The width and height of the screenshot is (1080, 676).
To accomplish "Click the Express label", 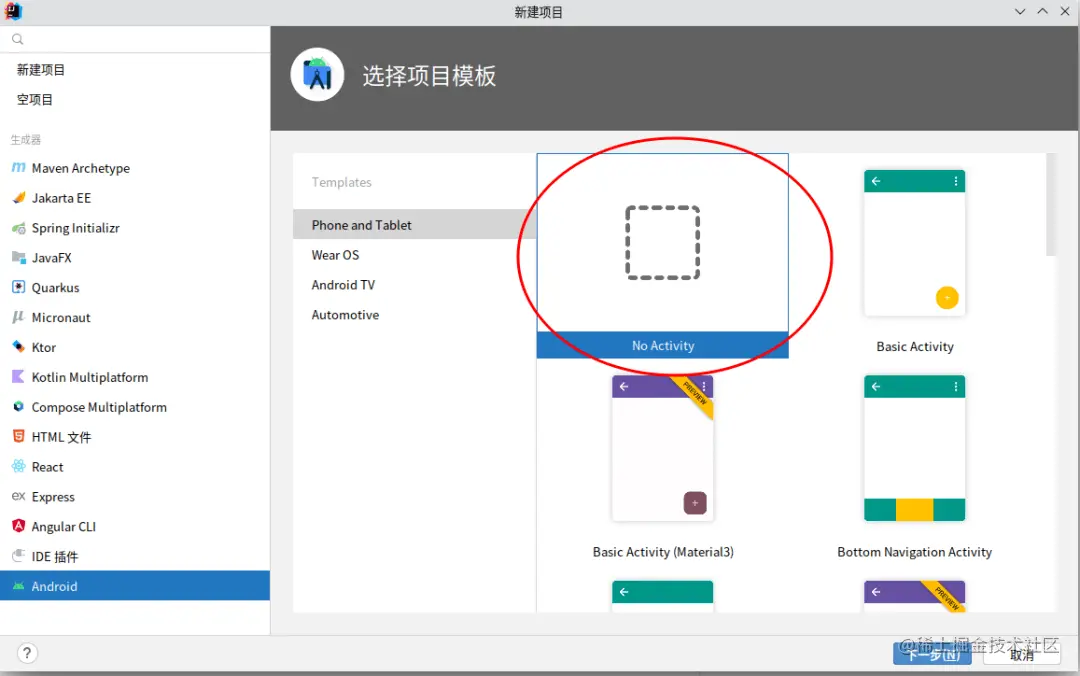I will pos(53,497).
